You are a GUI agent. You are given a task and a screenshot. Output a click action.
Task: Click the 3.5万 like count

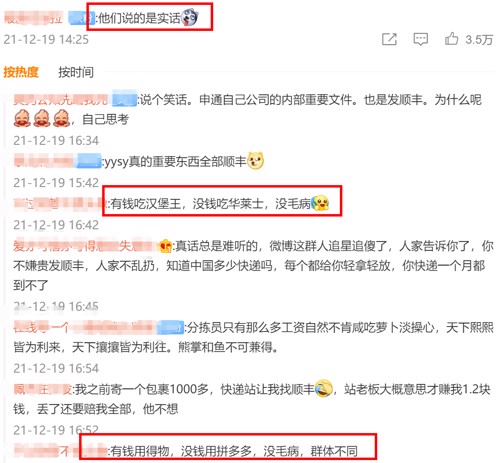pos(479,40)
